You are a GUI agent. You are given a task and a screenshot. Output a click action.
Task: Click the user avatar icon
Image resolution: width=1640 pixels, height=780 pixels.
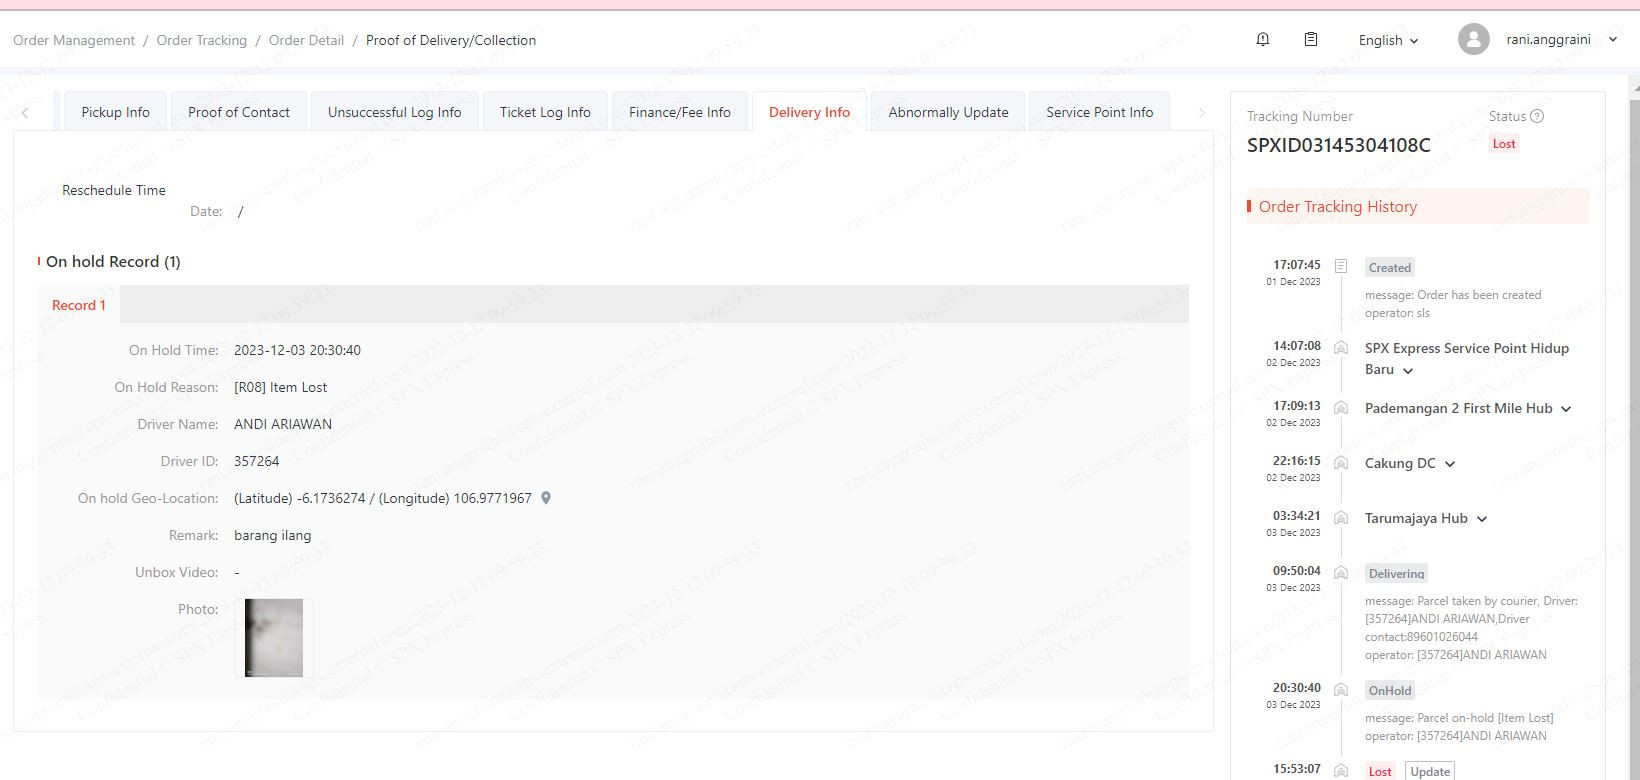click(x=1473, y=40)
